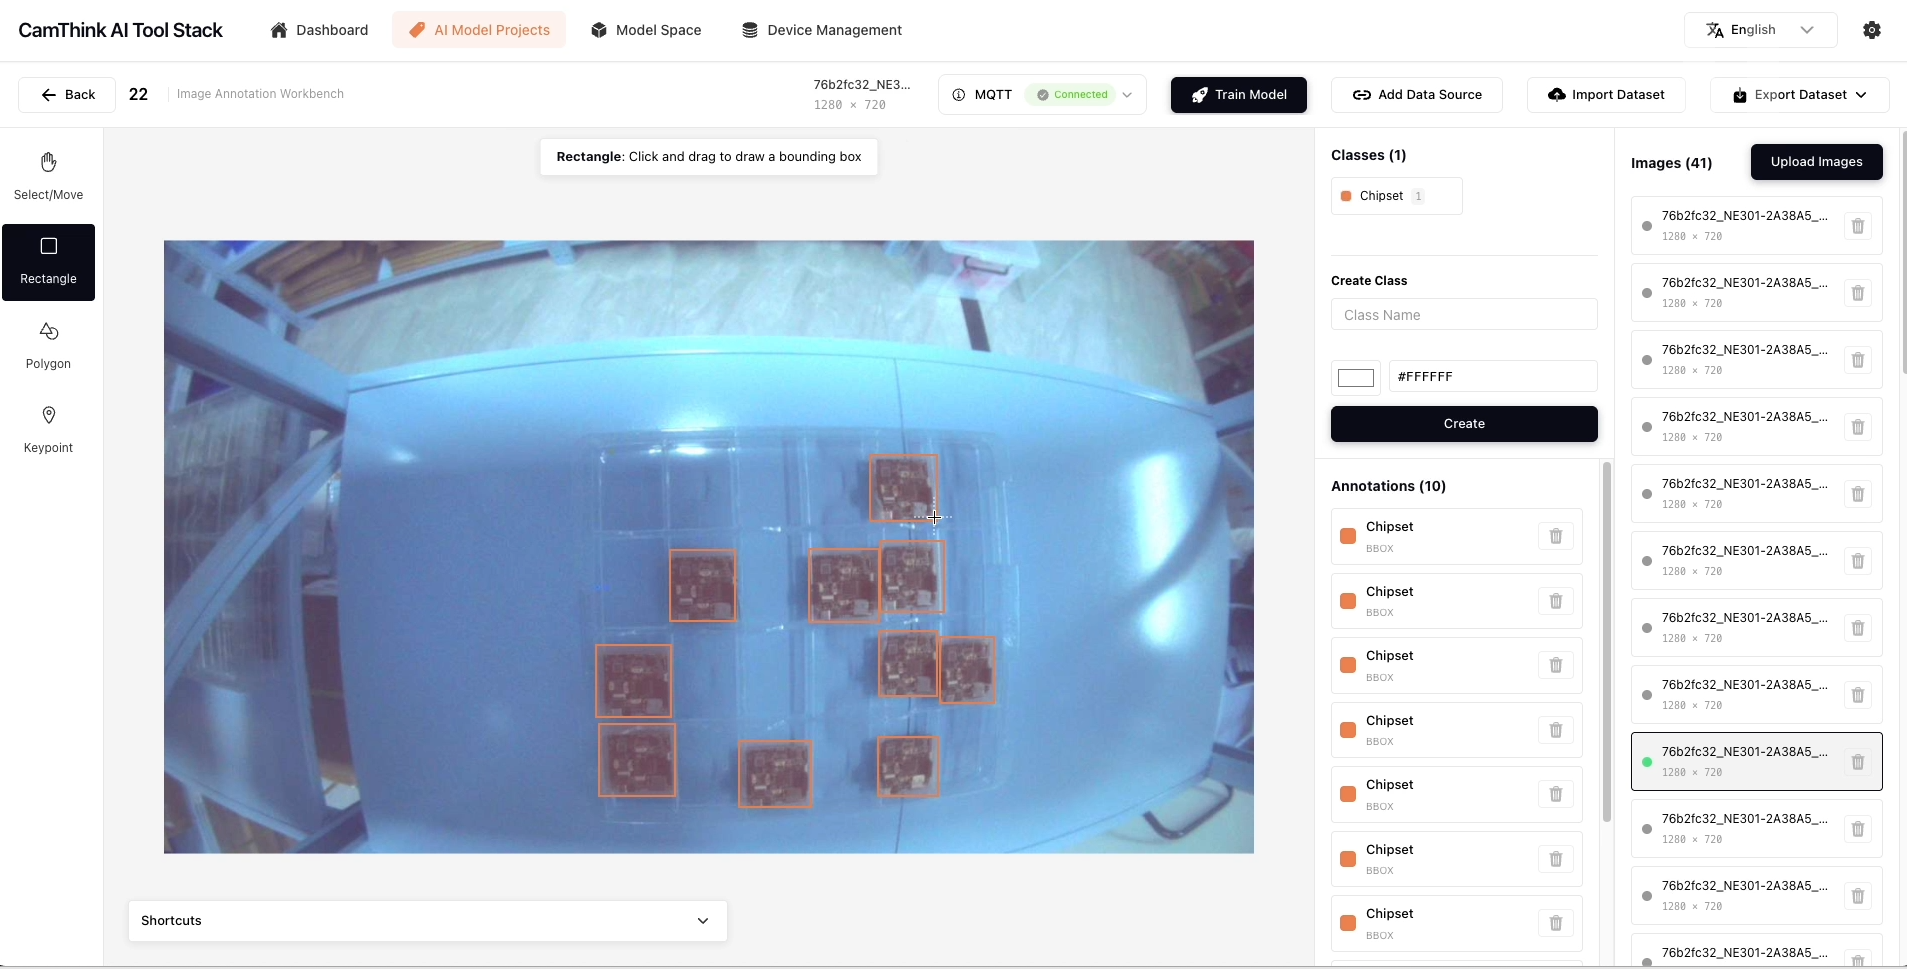Select the Select/Move hand tool
The height and width of the screenshot is (969, 1907).
pos(48,175)
